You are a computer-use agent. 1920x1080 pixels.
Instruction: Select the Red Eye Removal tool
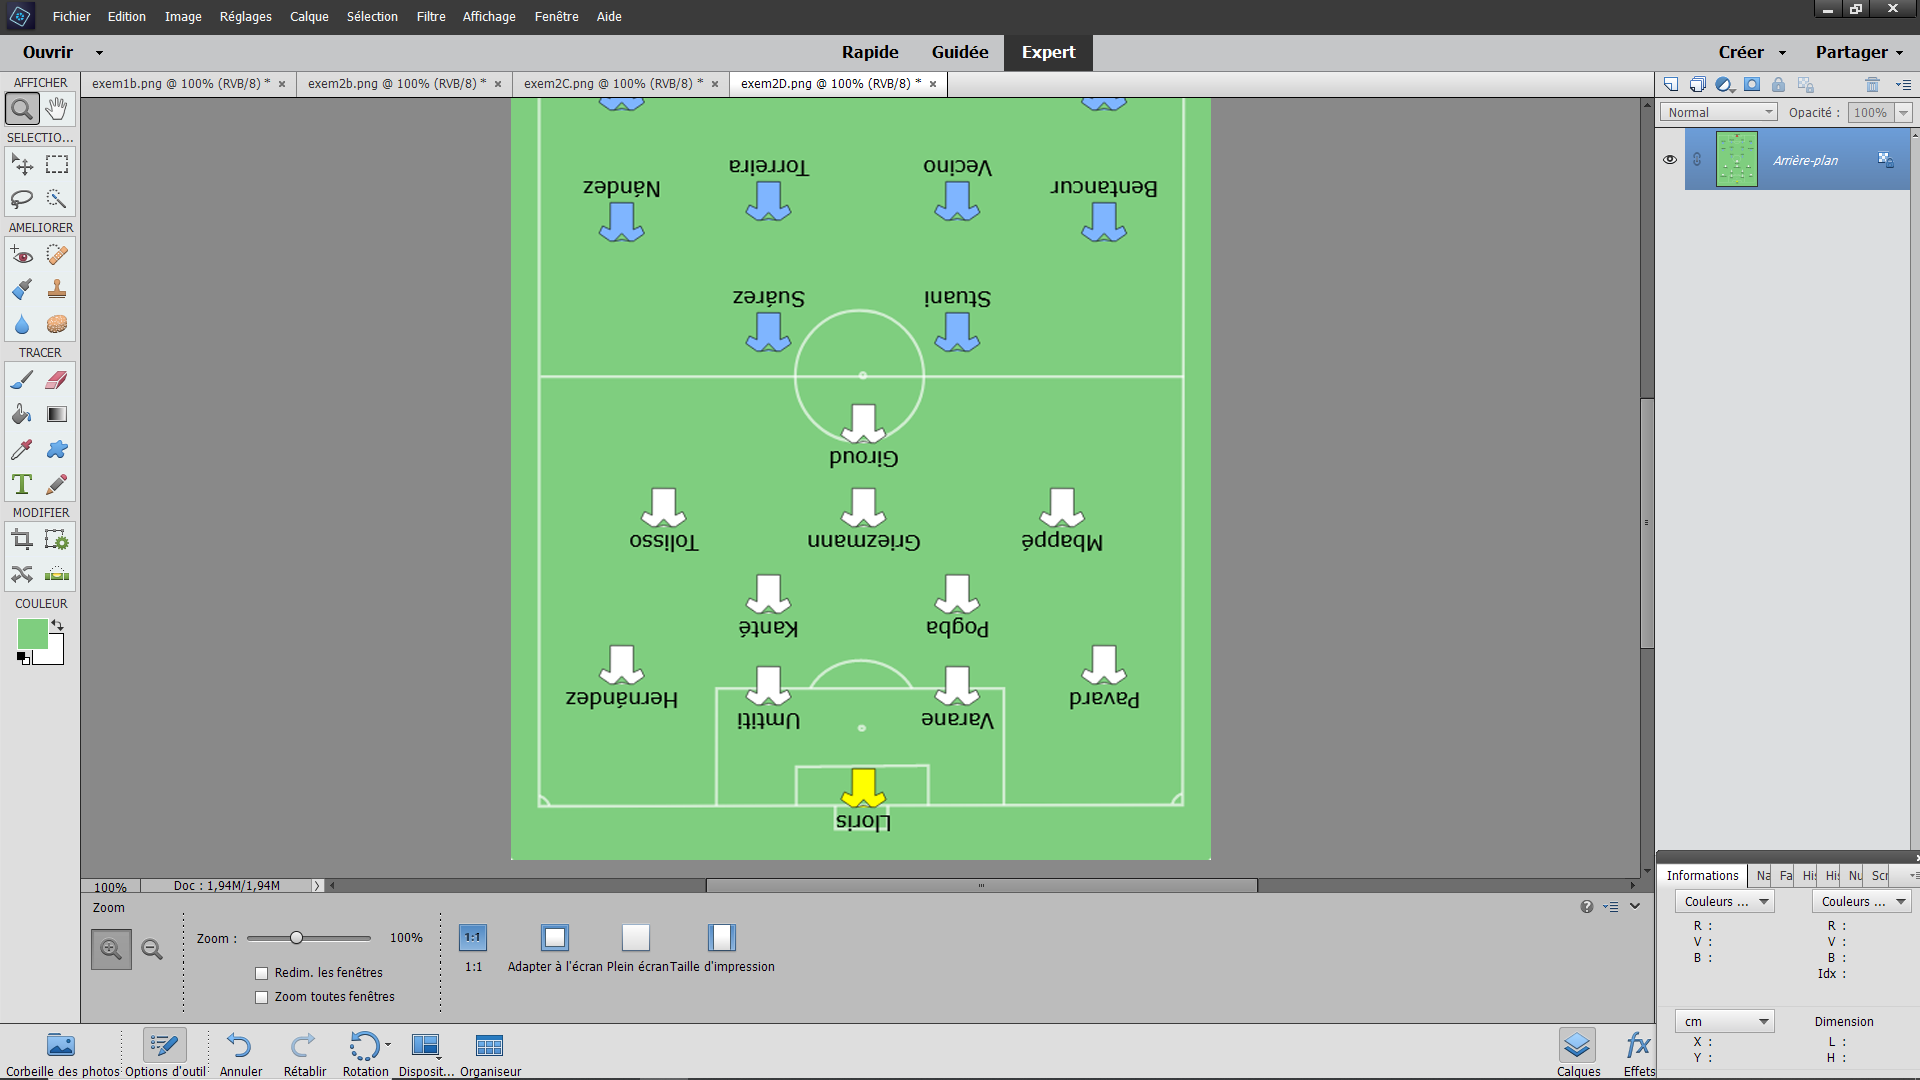click(22, 255)
